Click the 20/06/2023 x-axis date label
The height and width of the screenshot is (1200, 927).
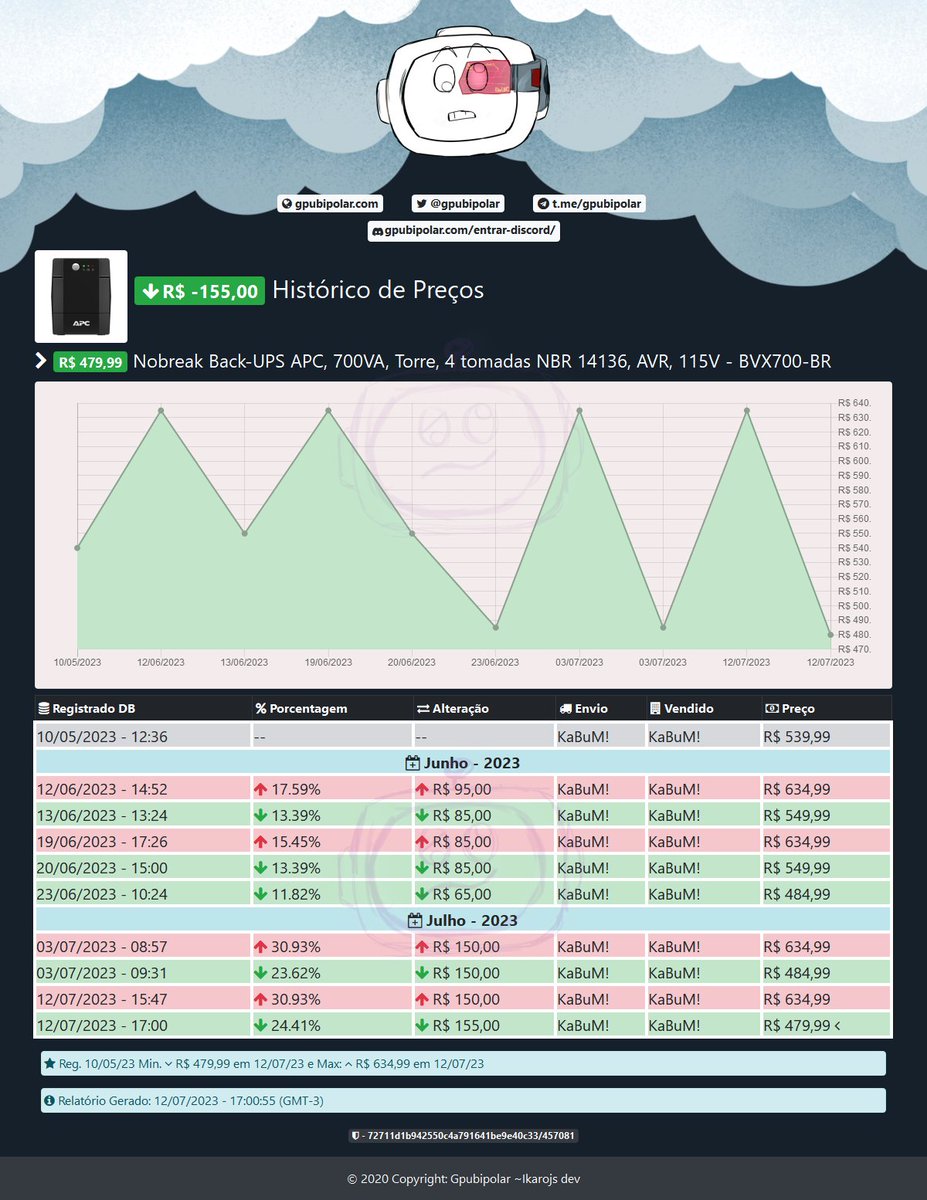tap(412, 662)
